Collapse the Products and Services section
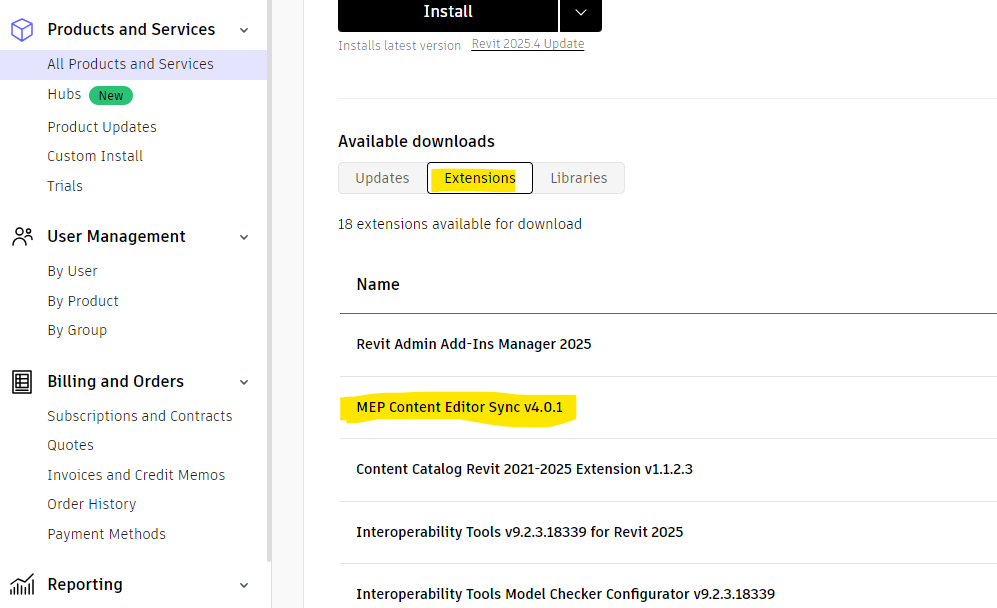The image size is (997, 608). point(243,30)
